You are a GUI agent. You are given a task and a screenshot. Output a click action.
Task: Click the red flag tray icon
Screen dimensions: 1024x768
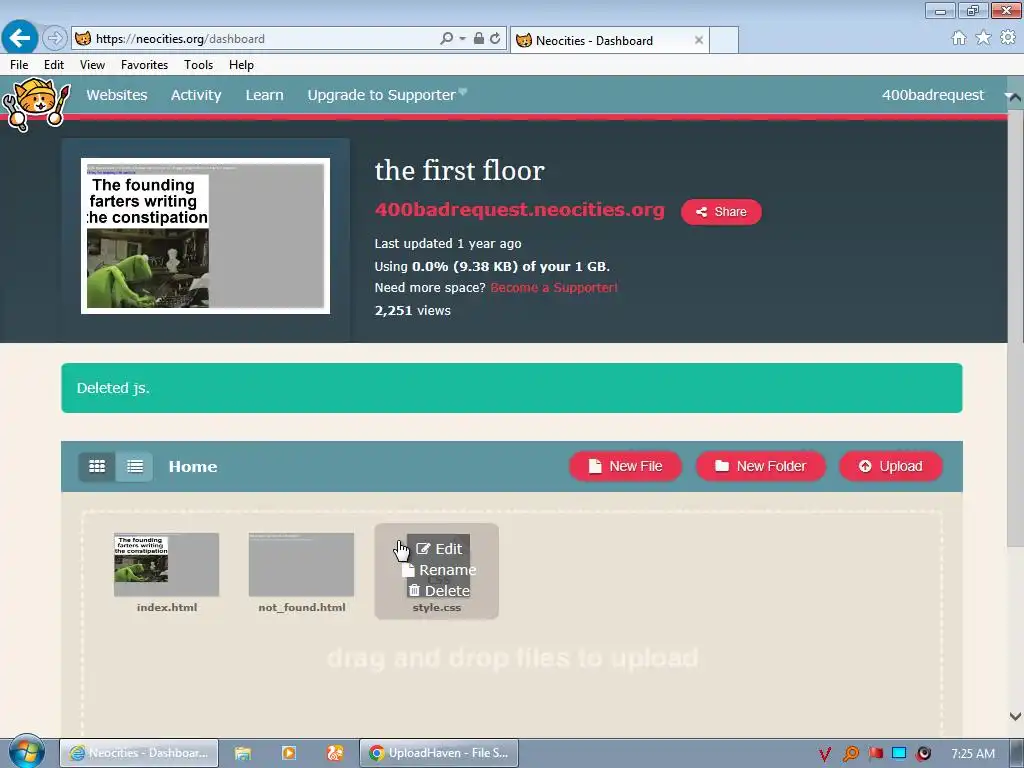[x=875, y=754]
